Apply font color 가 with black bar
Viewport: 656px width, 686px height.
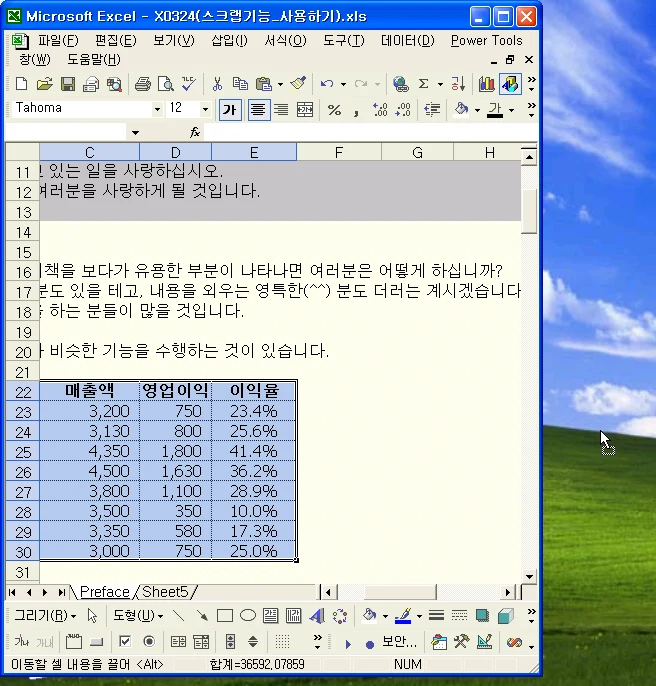pyautogui.click(x=495, y=109)
